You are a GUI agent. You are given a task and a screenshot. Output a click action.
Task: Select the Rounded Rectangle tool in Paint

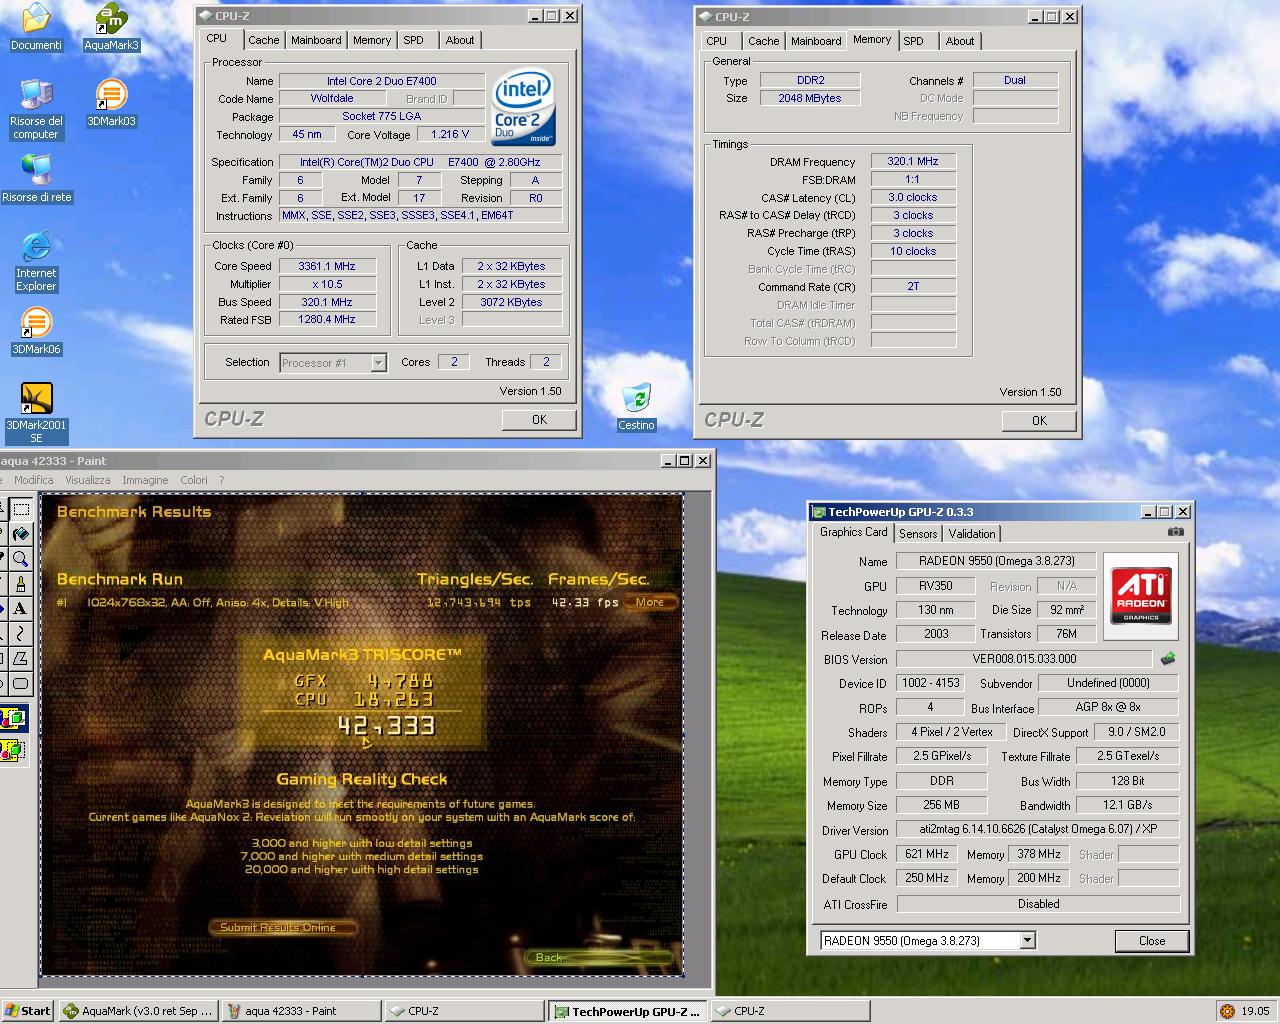click(20, 684)
